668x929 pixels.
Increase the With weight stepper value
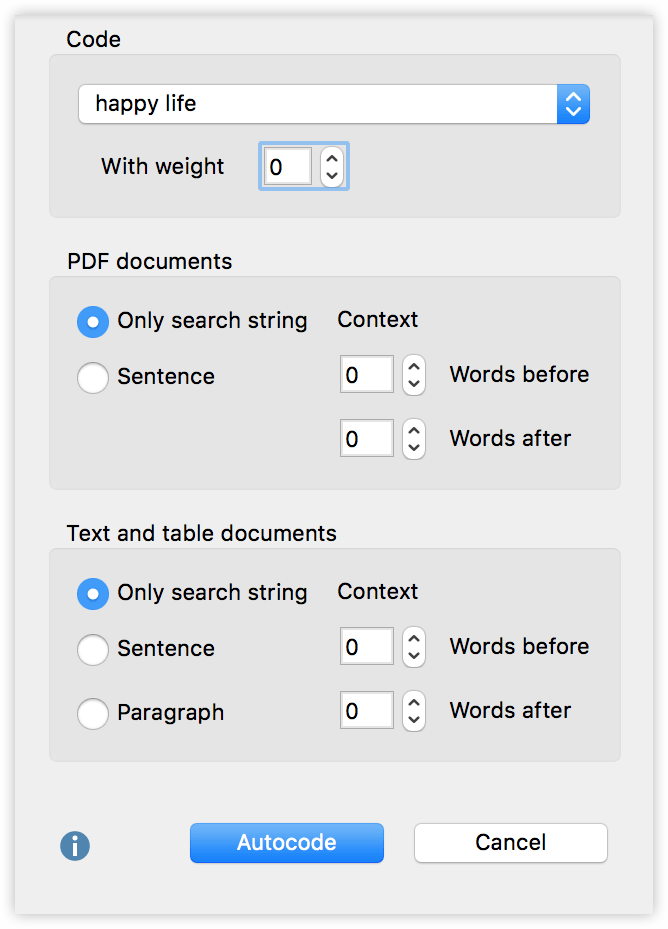pos(332,159)
